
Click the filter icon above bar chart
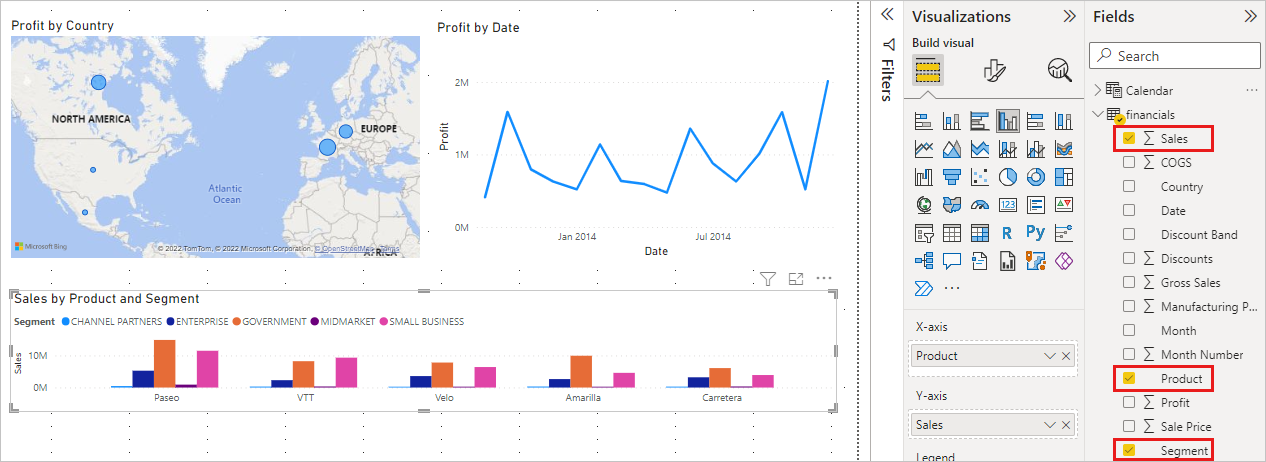(768, 279)
